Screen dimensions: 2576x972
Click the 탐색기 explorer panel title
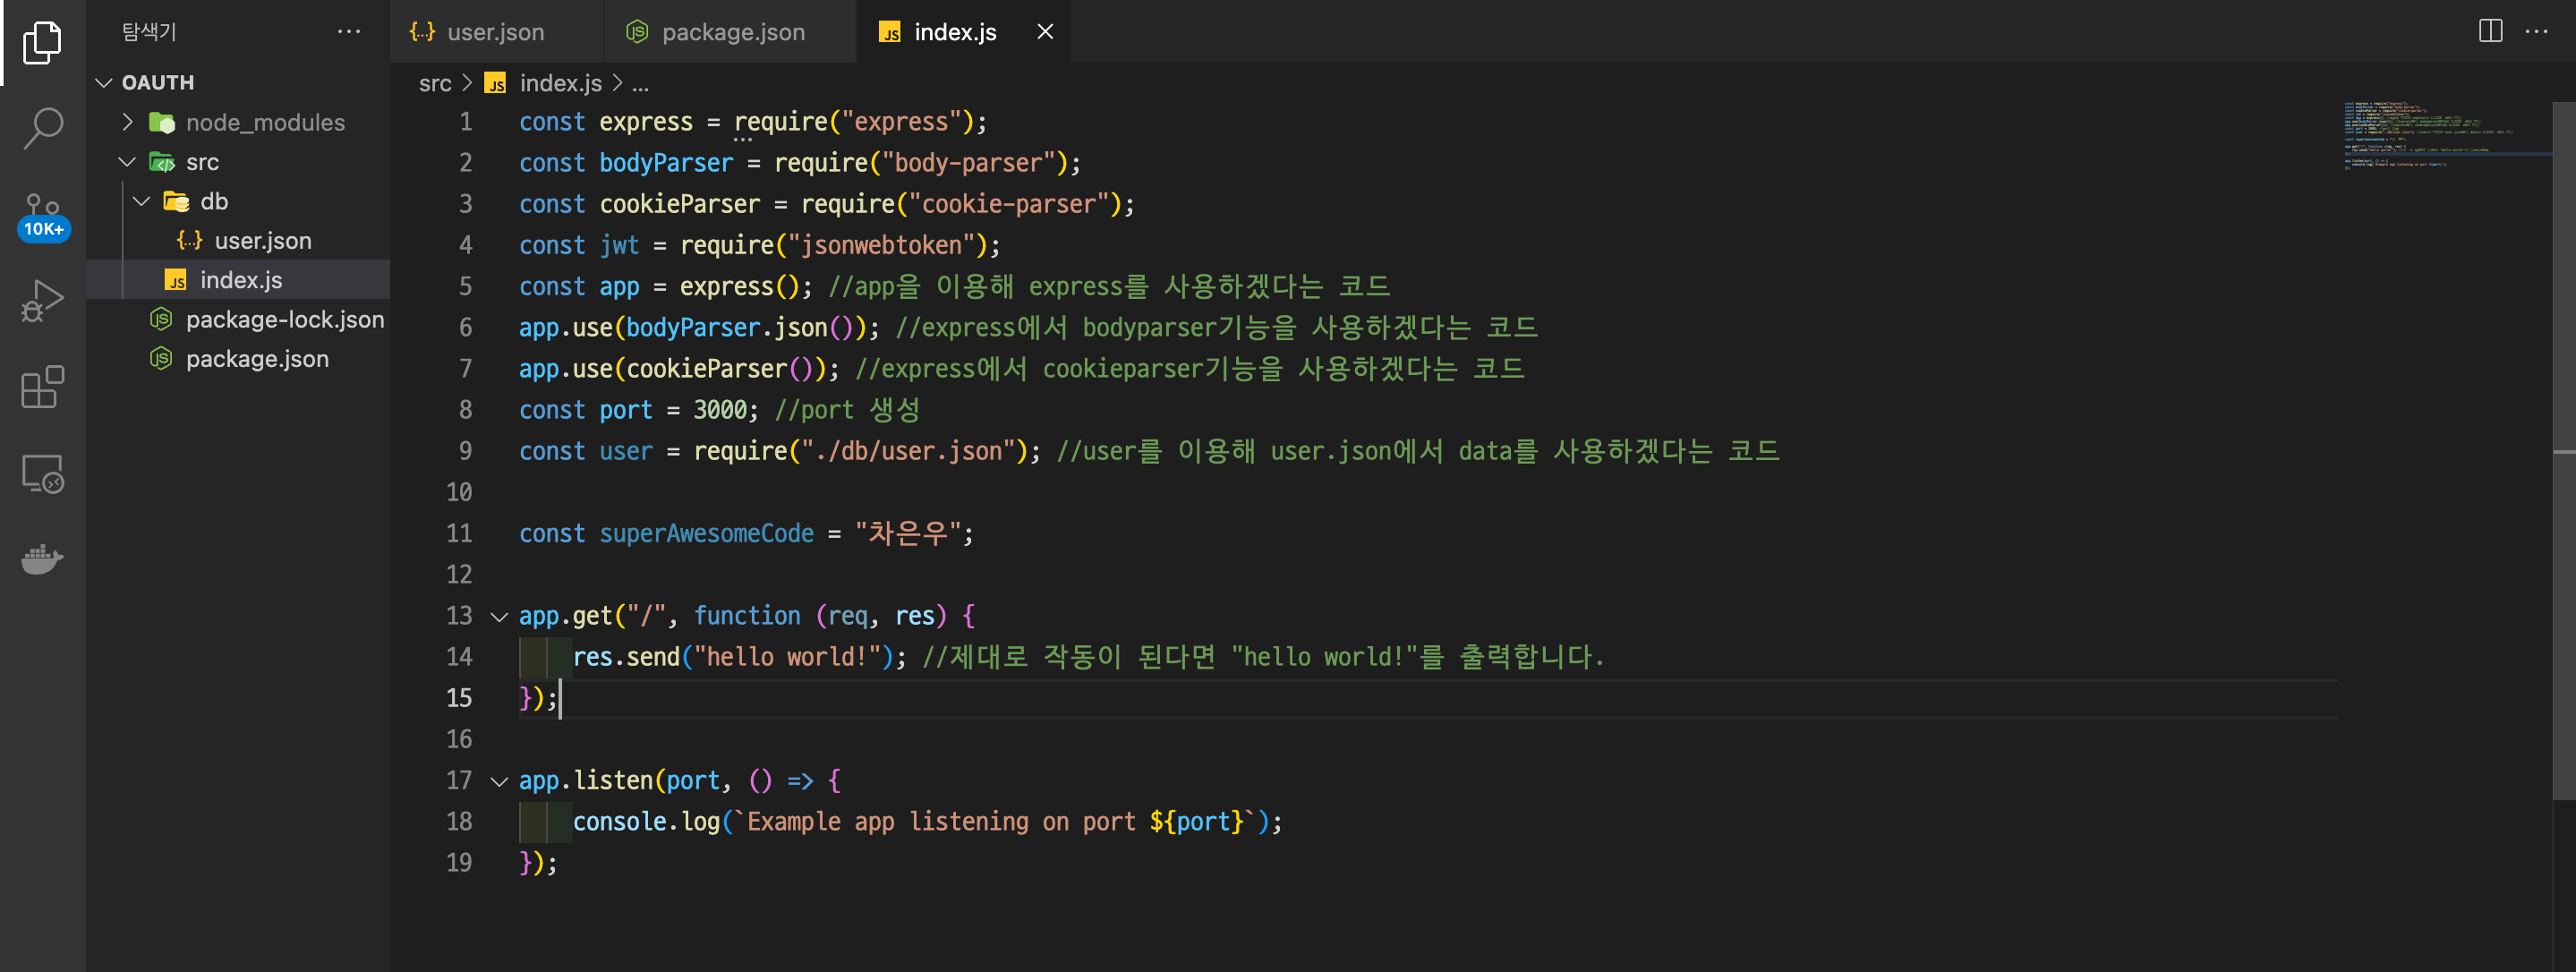[x=149, y=32]
